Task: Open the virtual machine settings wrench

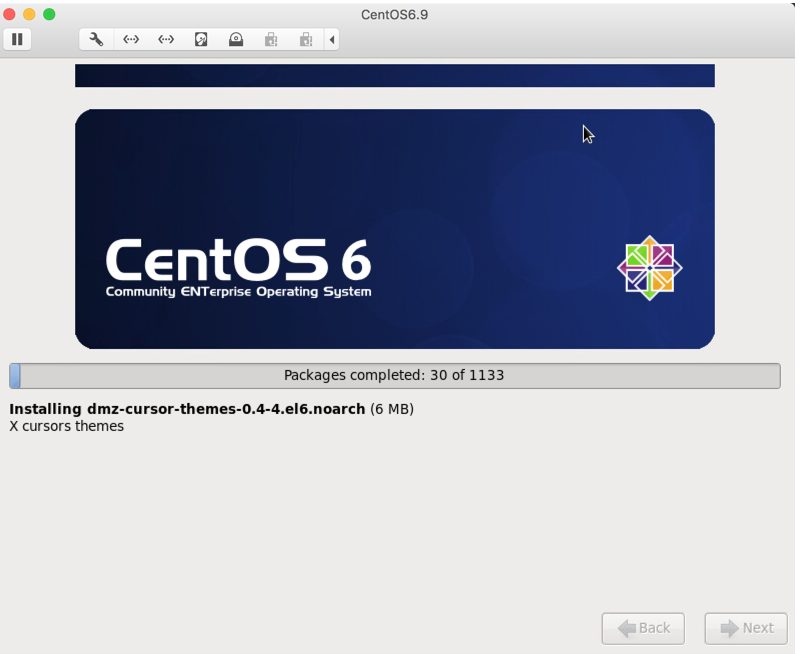Action: coord(96,39)
